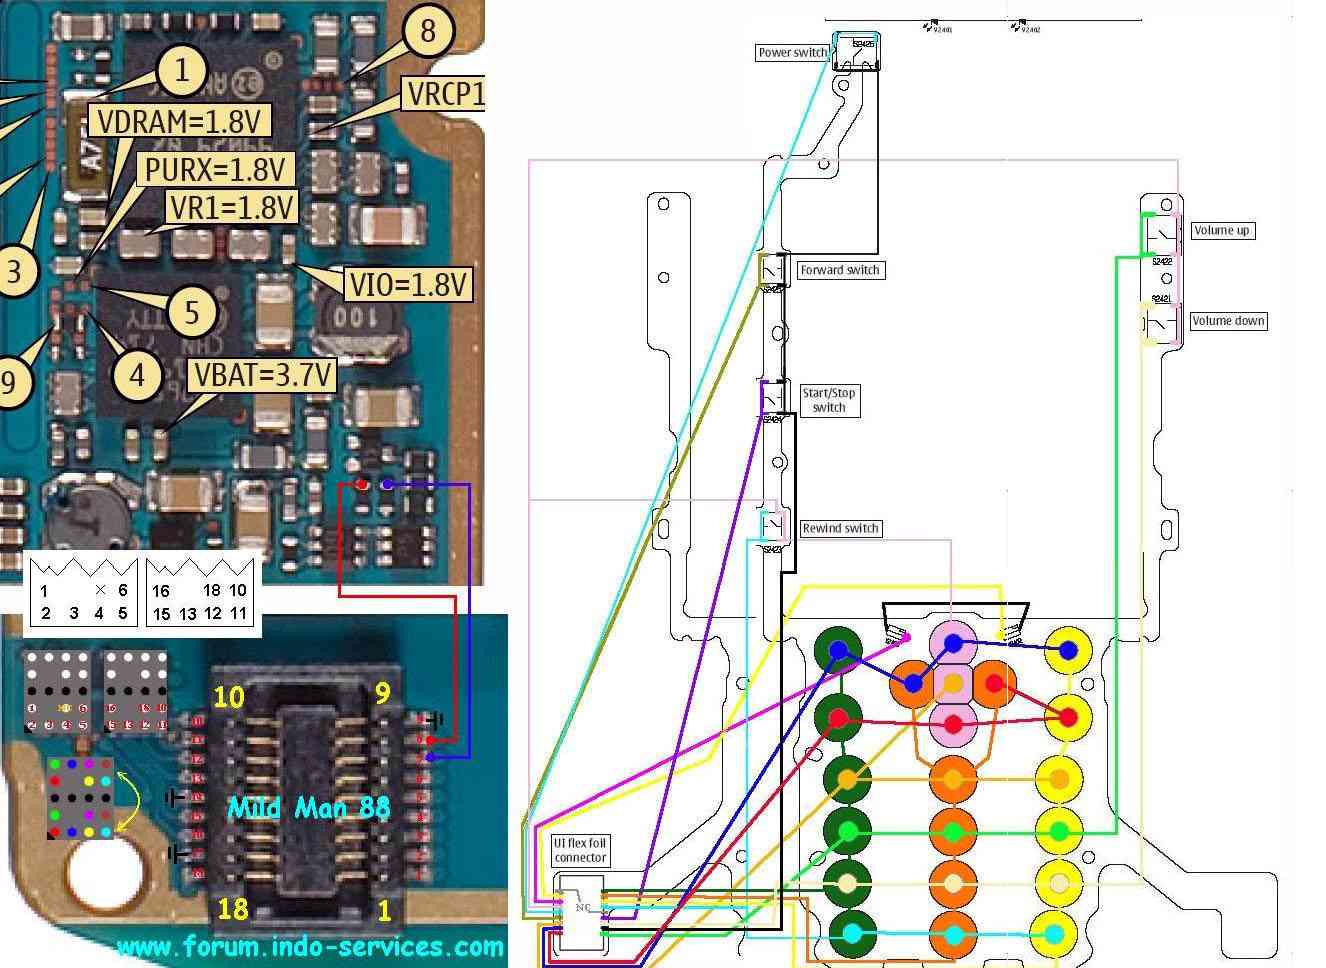Click the NC text in the flex connector
Screen dimensions: 1326x968
[x=582, y=907]
